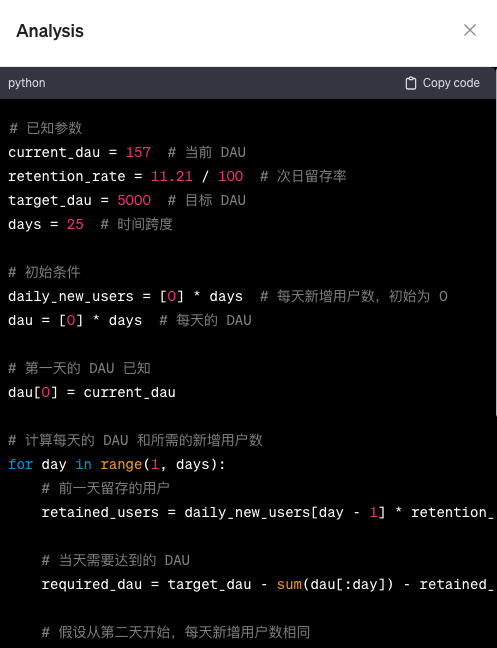Click the 157 value in current_dau line

click(138, 152)
